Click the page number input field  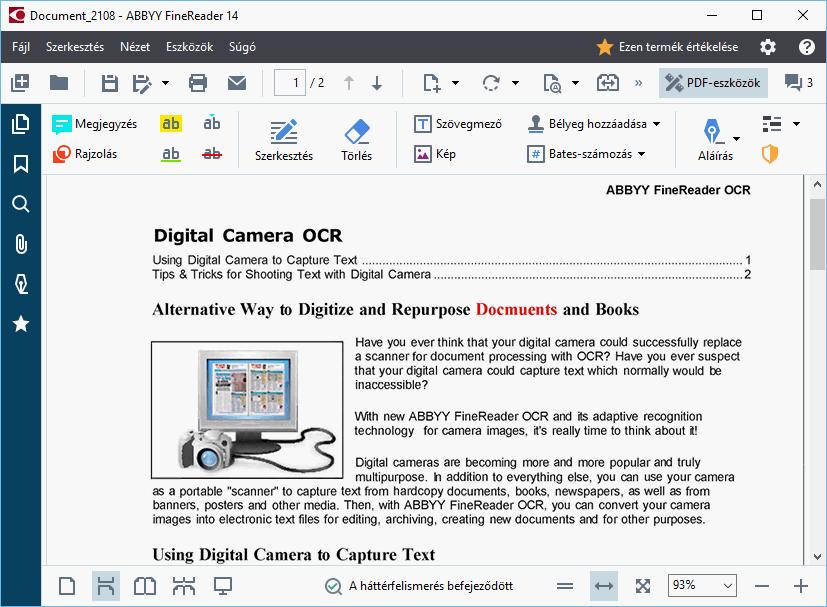coord(290,83)
